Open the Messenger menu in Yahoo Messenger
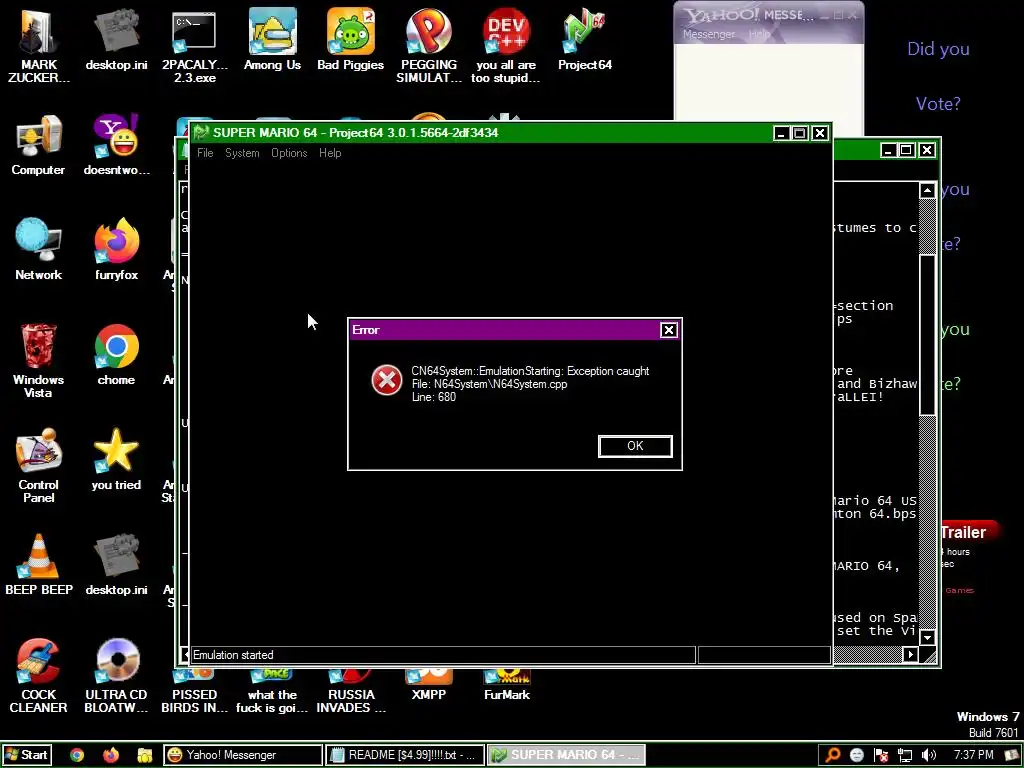 tap(709, 34)
